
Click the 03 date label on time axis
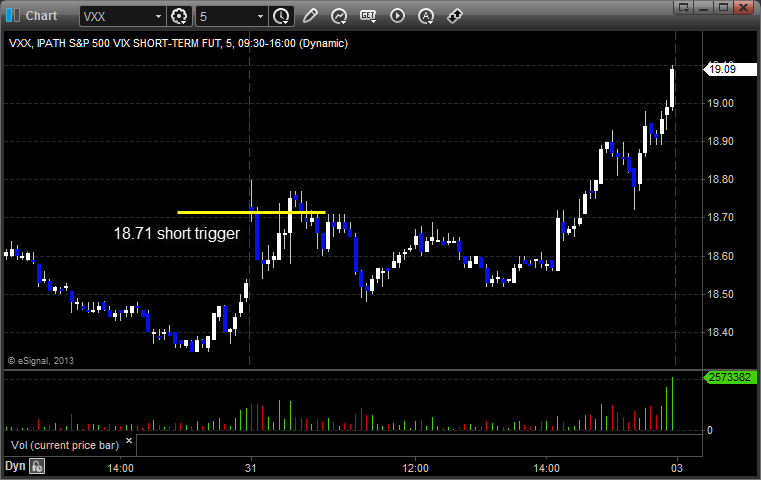[x=677, y=468]
